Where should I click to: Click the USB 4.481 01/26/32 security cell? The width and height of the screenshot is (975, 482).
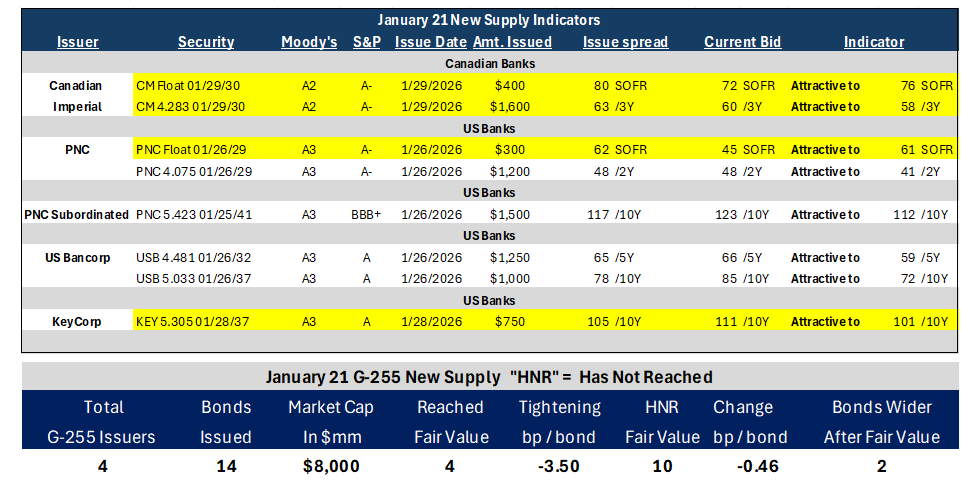(x=193, y=257)
